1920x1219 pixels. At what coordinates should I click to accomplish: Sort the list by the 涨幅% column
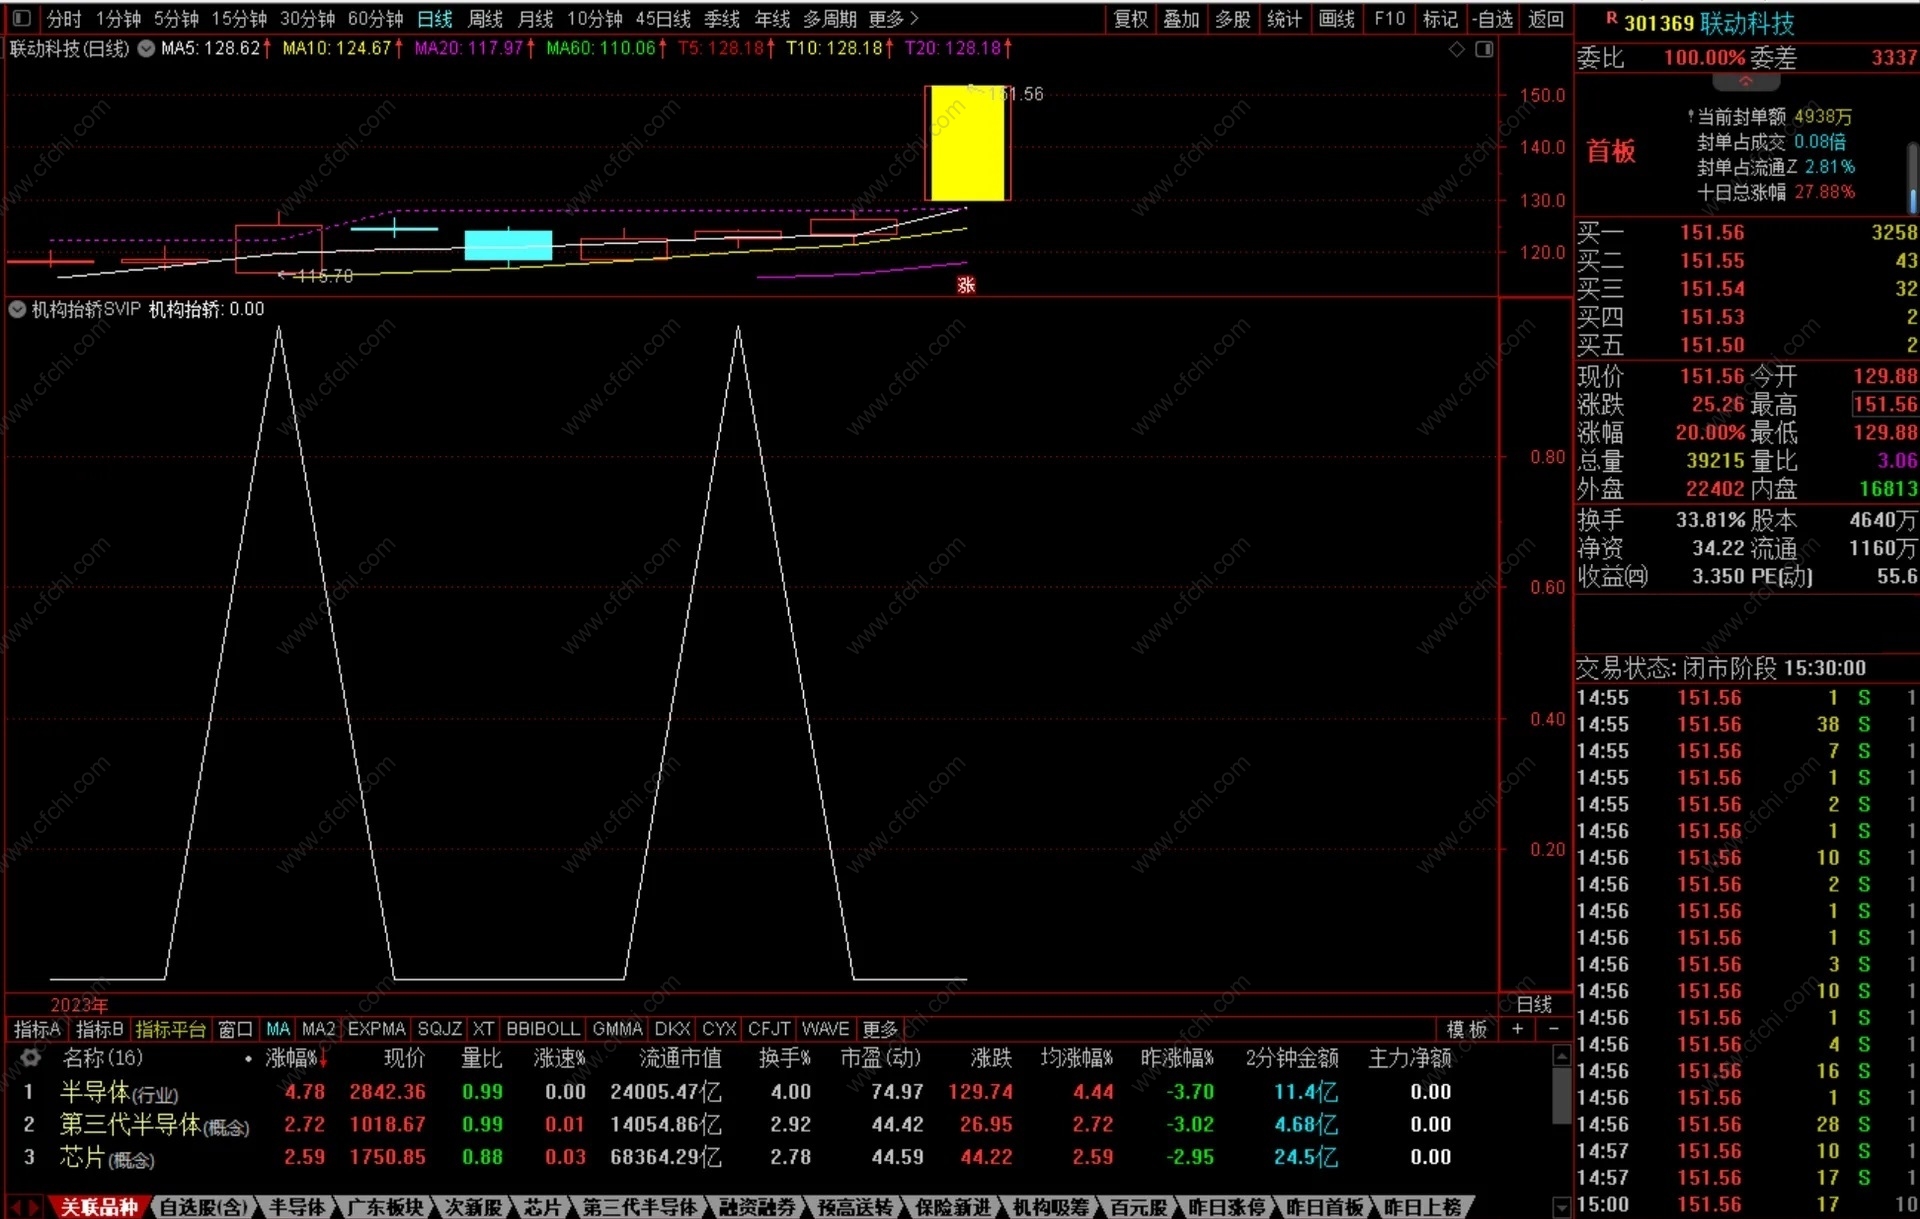(x=294, y=1057)
